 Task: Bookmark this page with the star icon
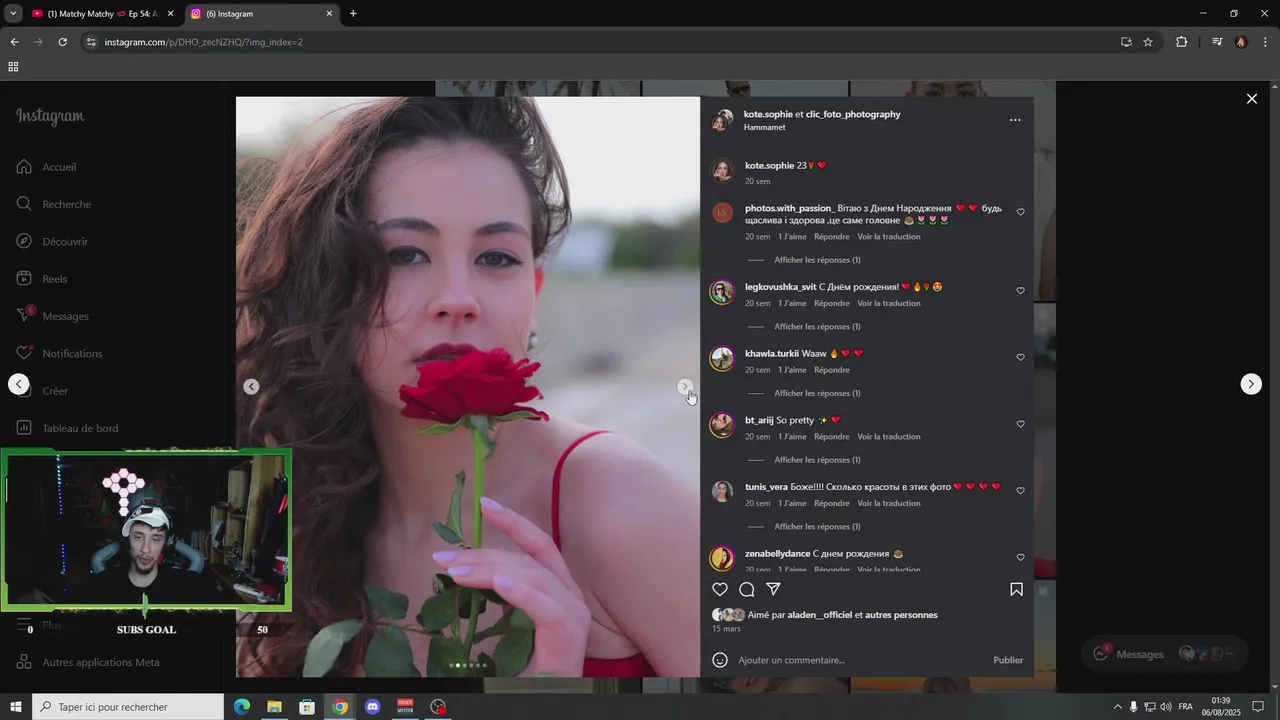1148,42
